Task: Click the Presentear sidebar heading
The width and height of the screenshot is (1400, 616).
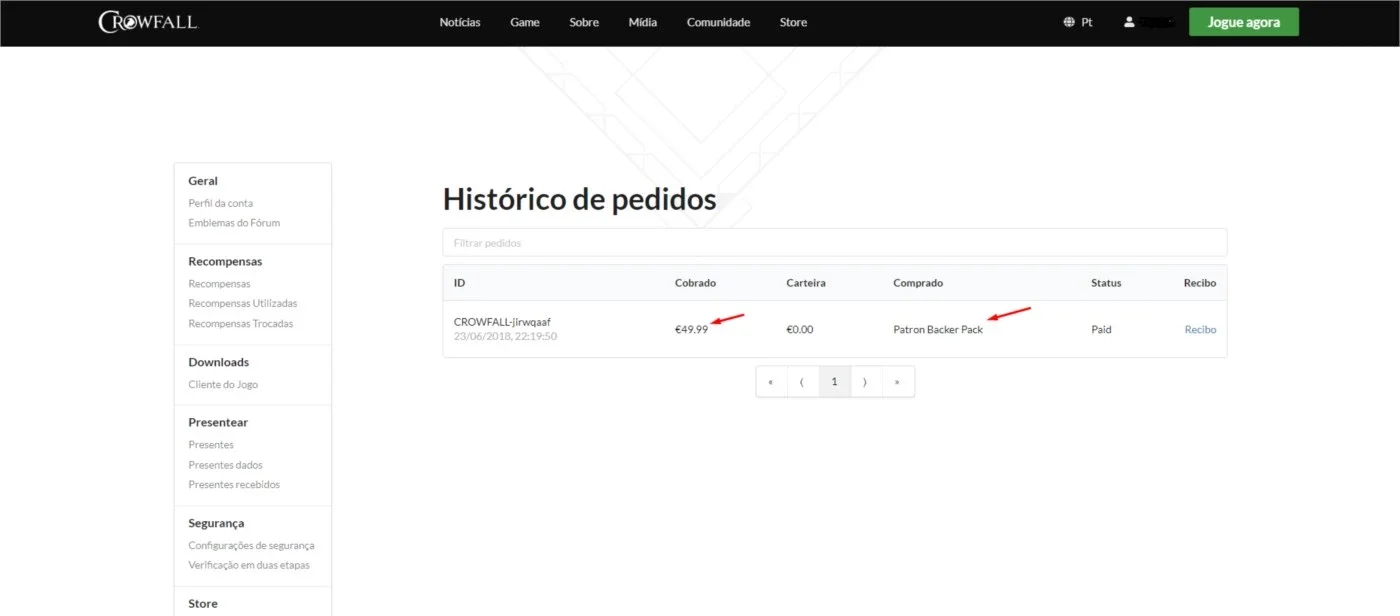Action: [218, 422]
